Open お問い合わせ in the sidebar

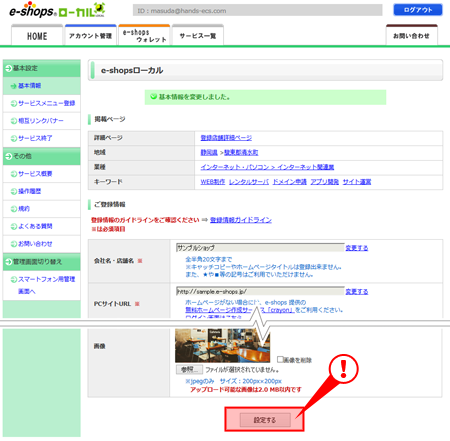pyautogui.click(x=35, y=244)
